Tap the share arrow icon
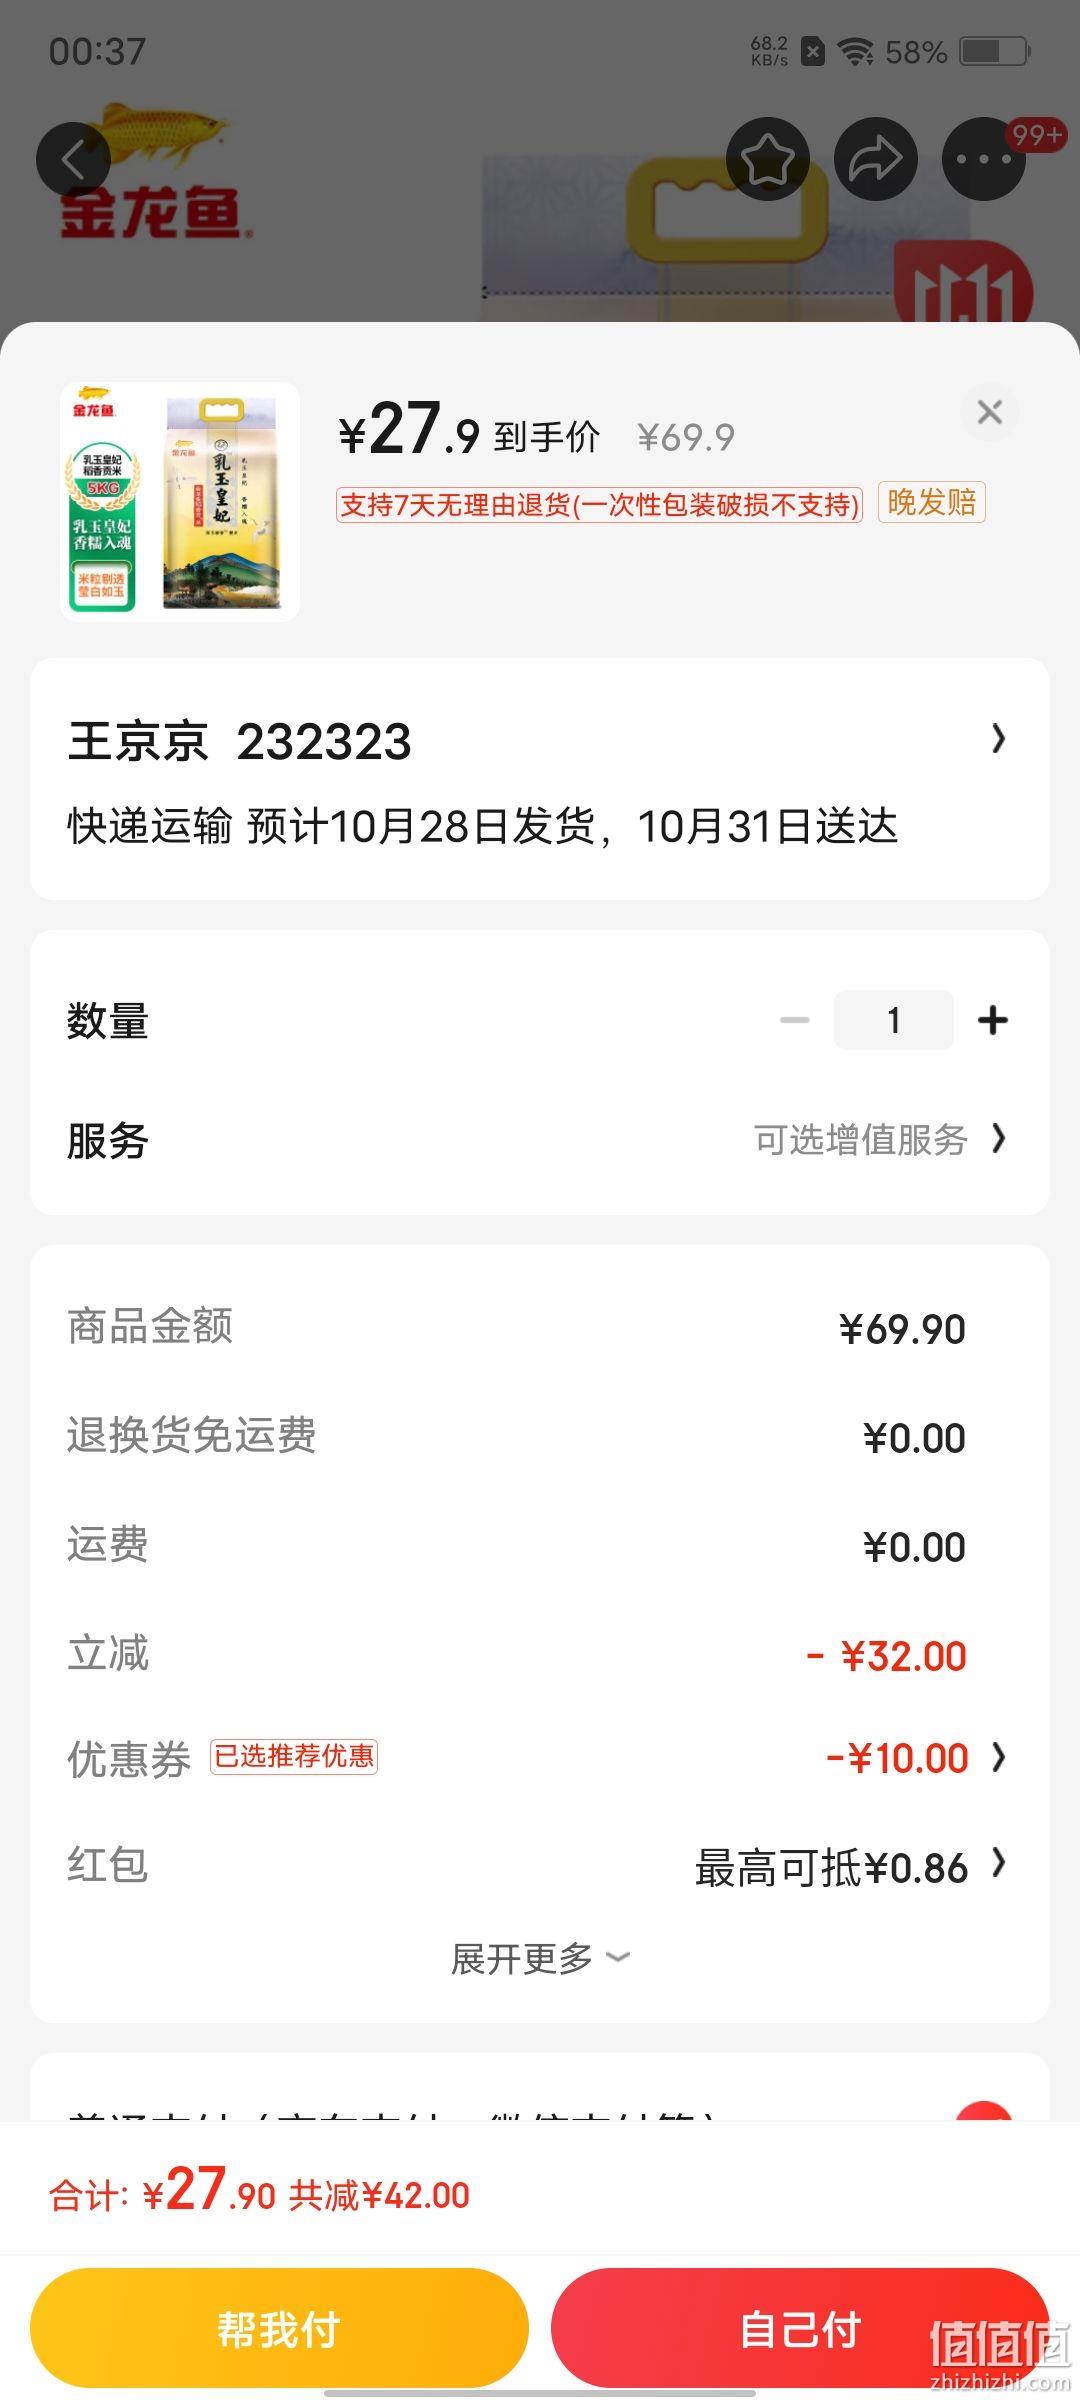1080x2400 pixels. [x=875, y=159]
